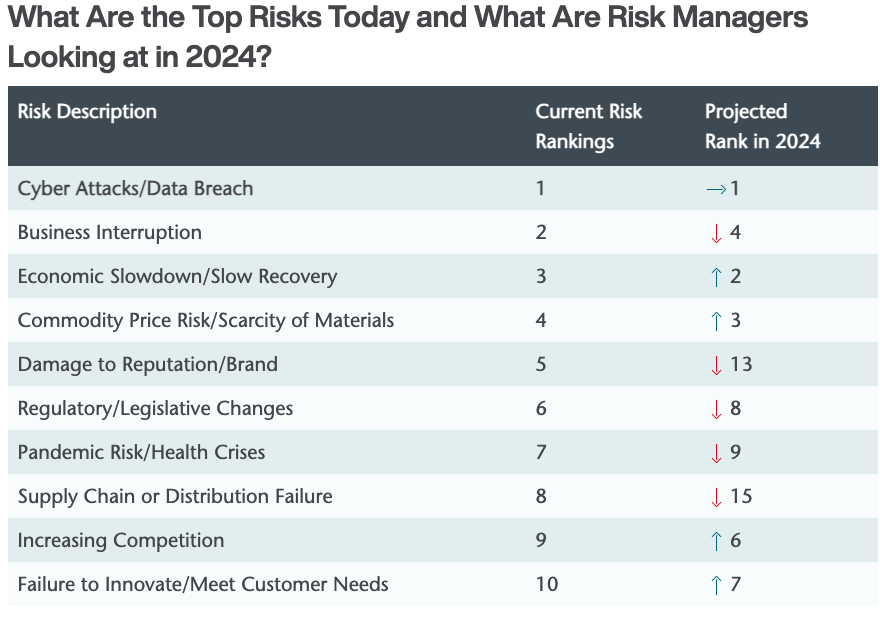Click current ranking 10 for Failure to Innovate

click(547, 584)
